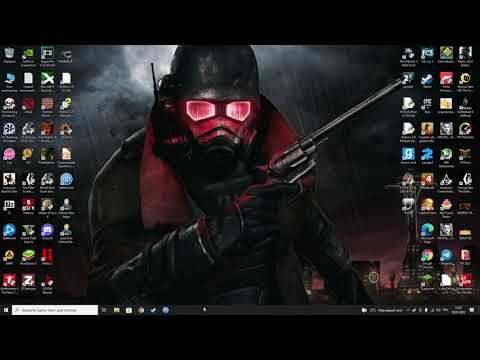Launch the red Forza Horizon shortcut
The height and width of the screenshot is (360, 480).
click(446, 82)
